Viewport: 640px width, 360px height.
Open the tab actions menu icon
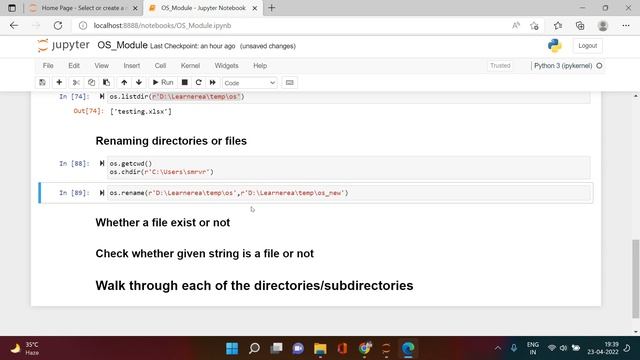tap(12, 8)
